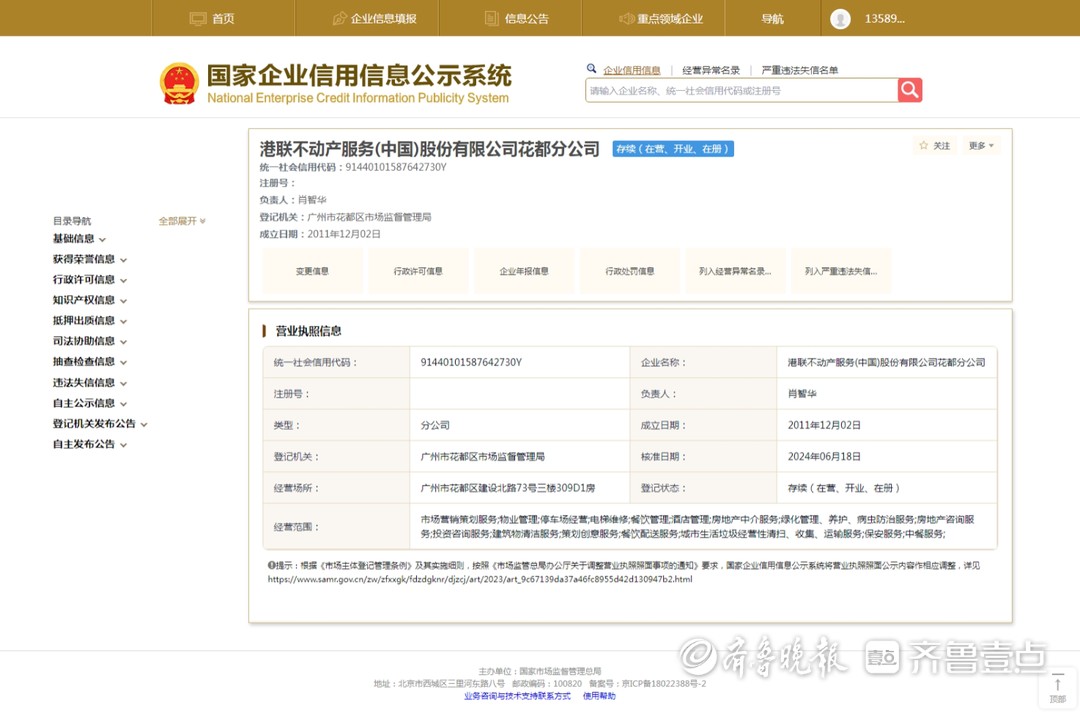Click the 2024年06月18日 approval date cell
Image resolution: width=1080 pixels, height=714 pixels.
point(886,456)
